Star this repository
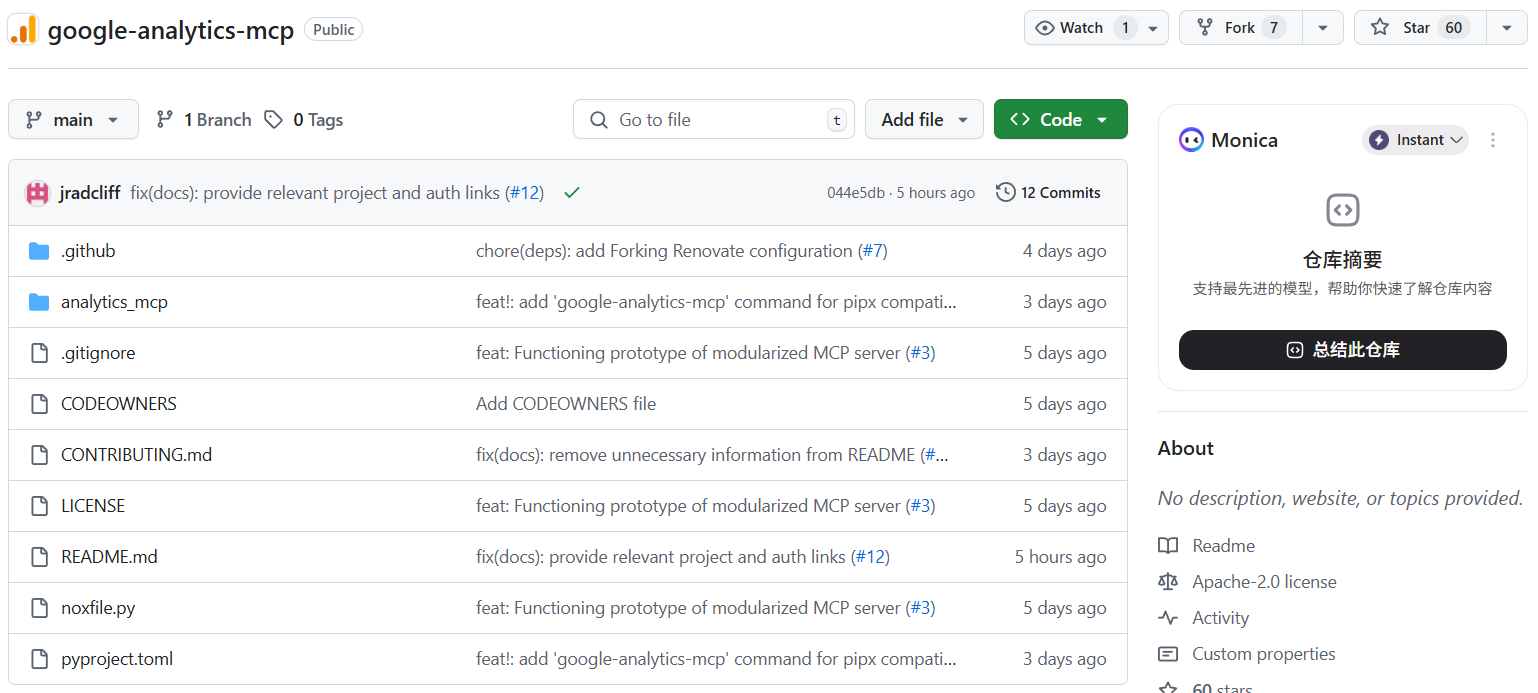Viewport: 1538px width, 693px height. 1420,28
